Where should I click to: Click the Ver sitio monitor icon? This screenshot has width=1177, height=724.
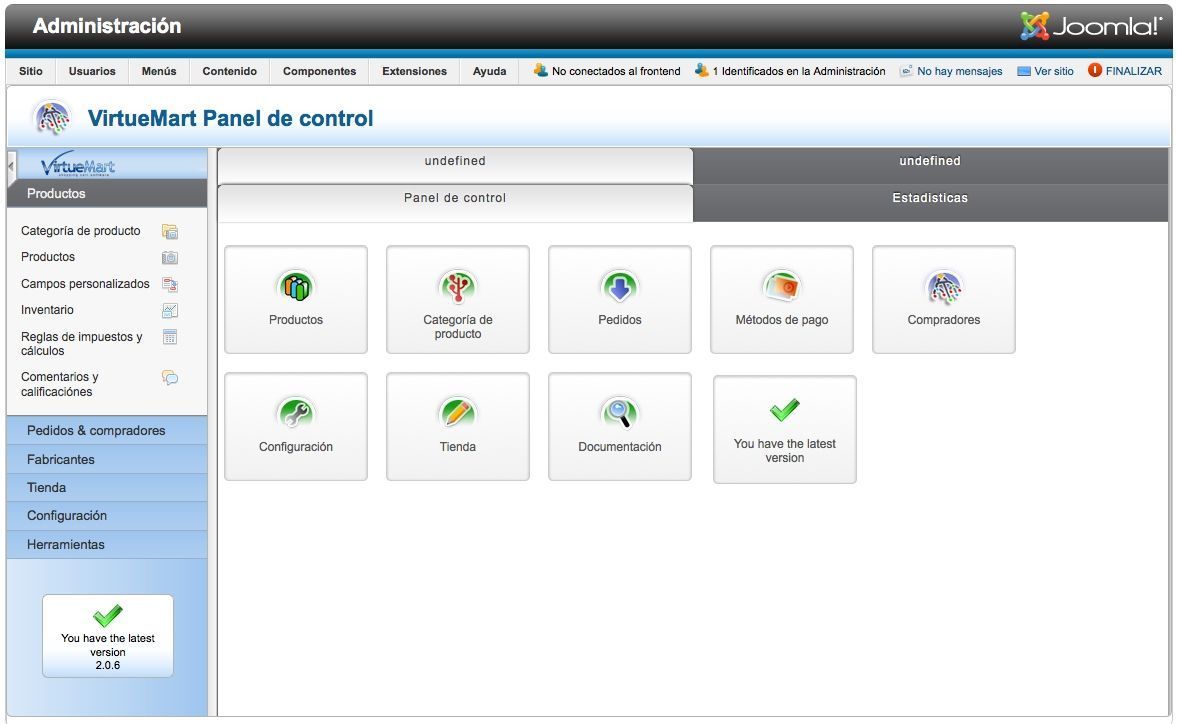point(1024,71)
